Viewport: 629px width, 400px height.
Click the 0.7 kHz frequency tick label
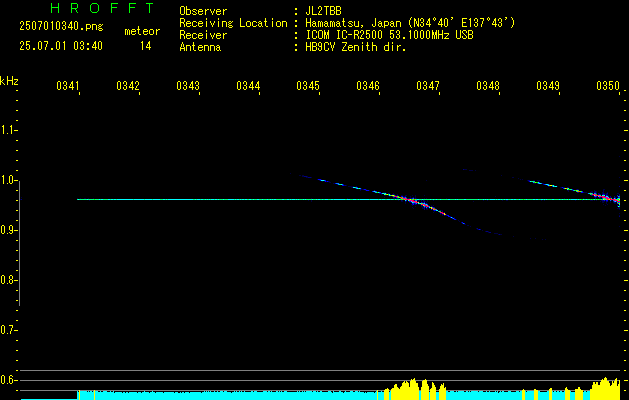click(x=8, y=330)
